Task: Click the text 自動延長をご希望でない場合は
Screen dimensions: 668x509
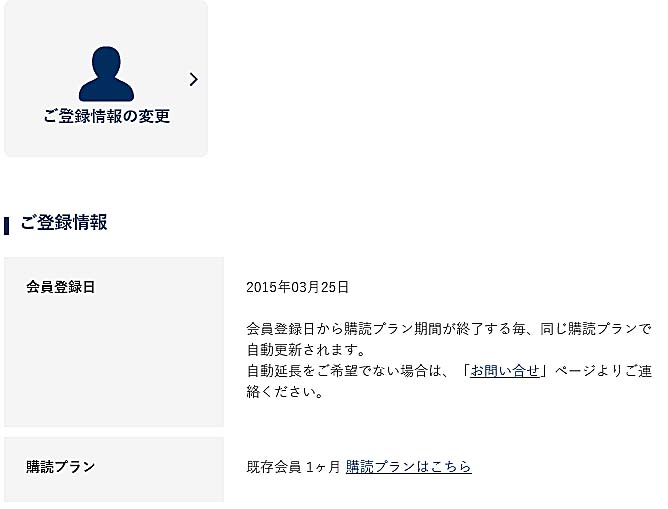Action: (343, 371)
